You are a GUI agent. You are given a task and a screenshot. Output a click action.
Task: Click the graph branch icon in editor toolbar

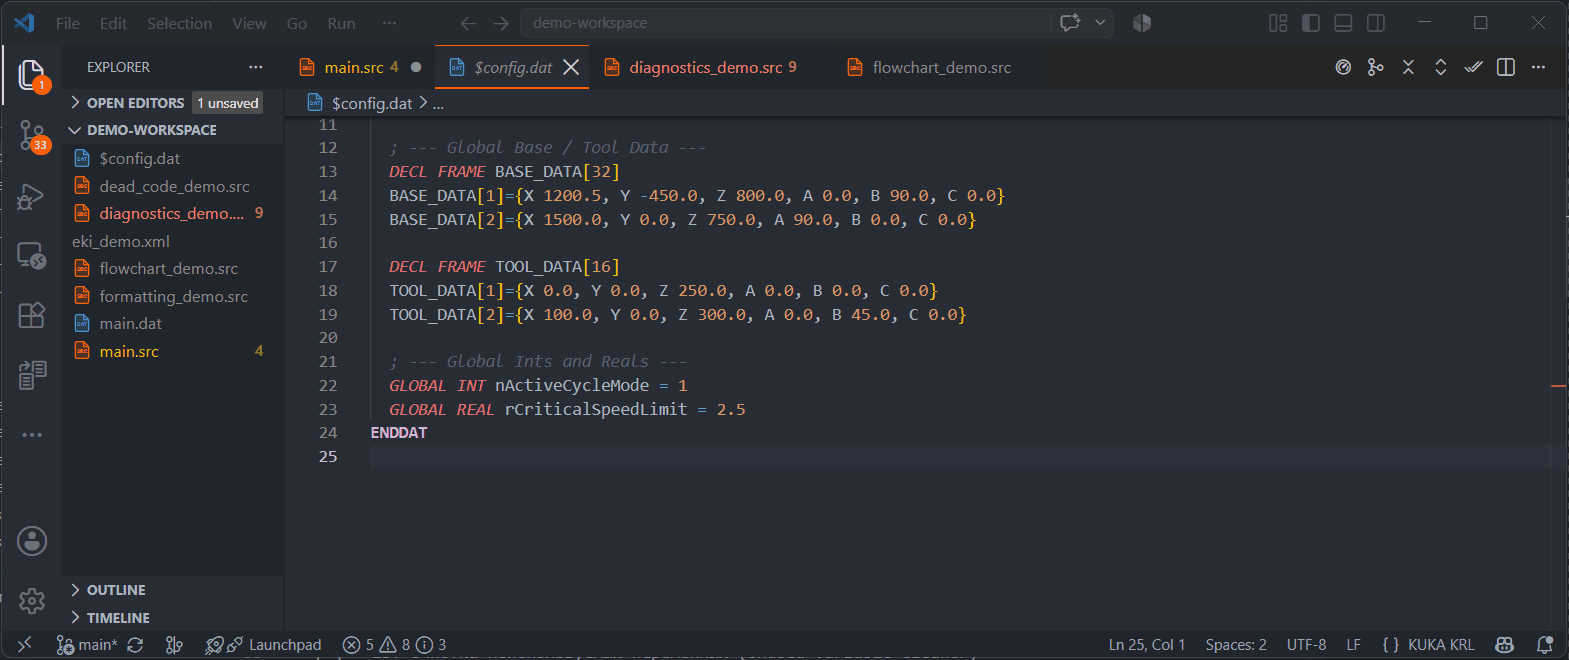(1376, 67)
